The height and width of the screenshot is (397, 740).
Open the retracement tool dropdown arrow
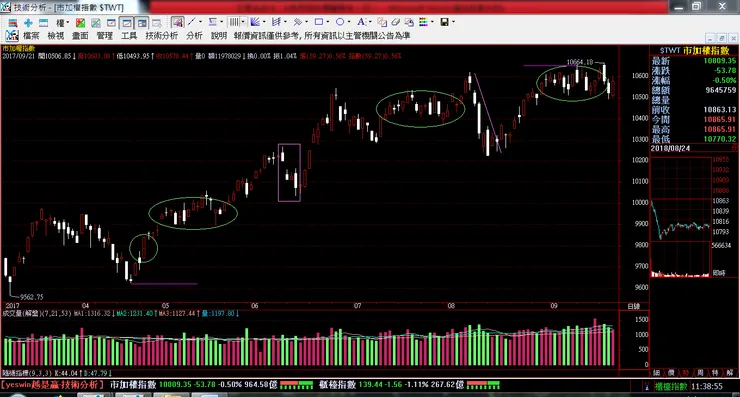click(221, 22)
